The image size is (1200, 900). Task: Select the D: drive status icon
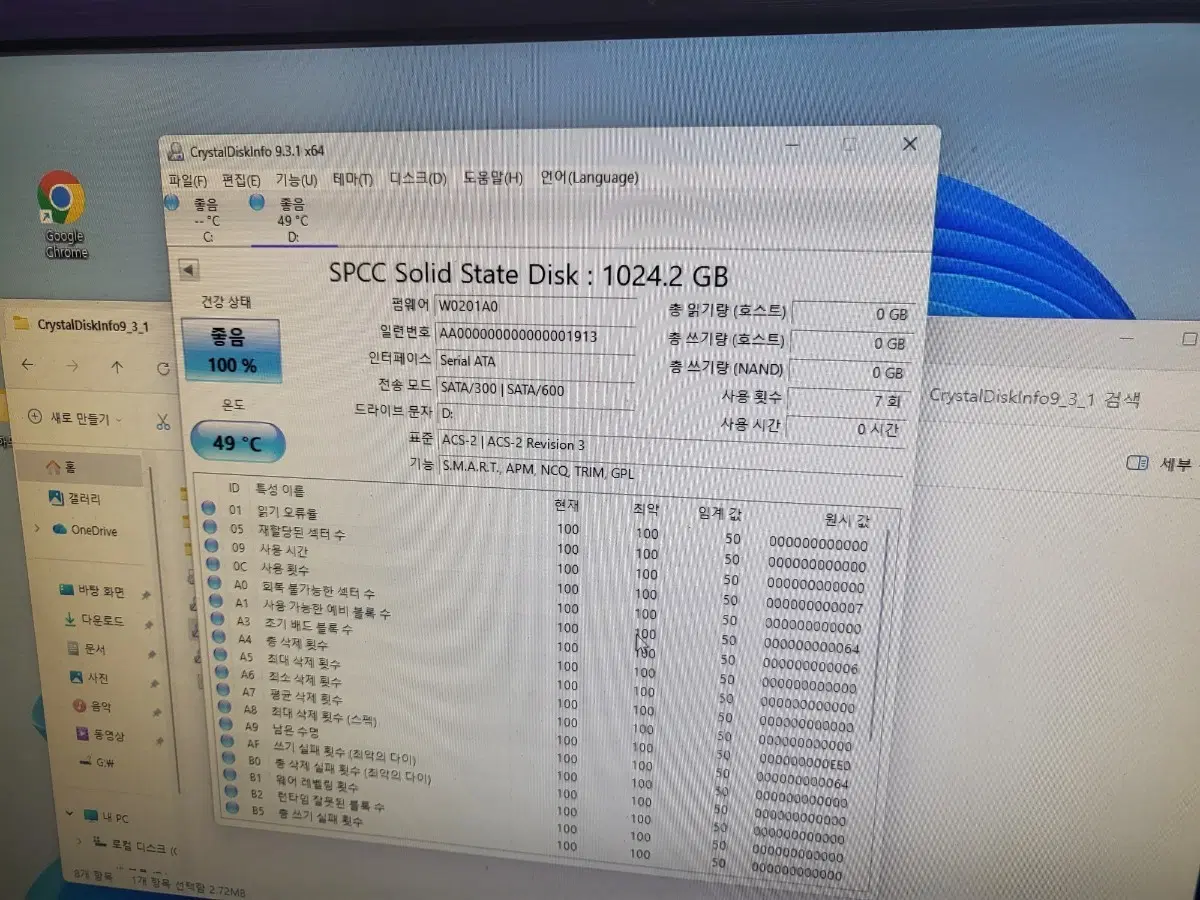257,203
